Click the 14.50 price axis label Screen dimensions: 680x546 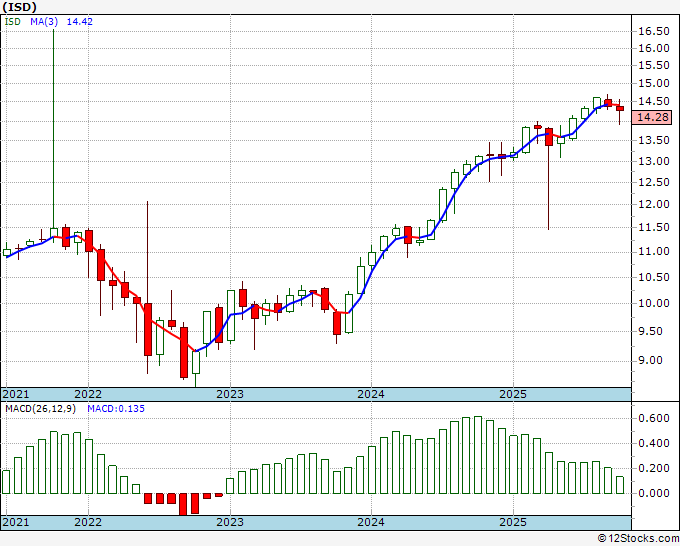(654, 101)
